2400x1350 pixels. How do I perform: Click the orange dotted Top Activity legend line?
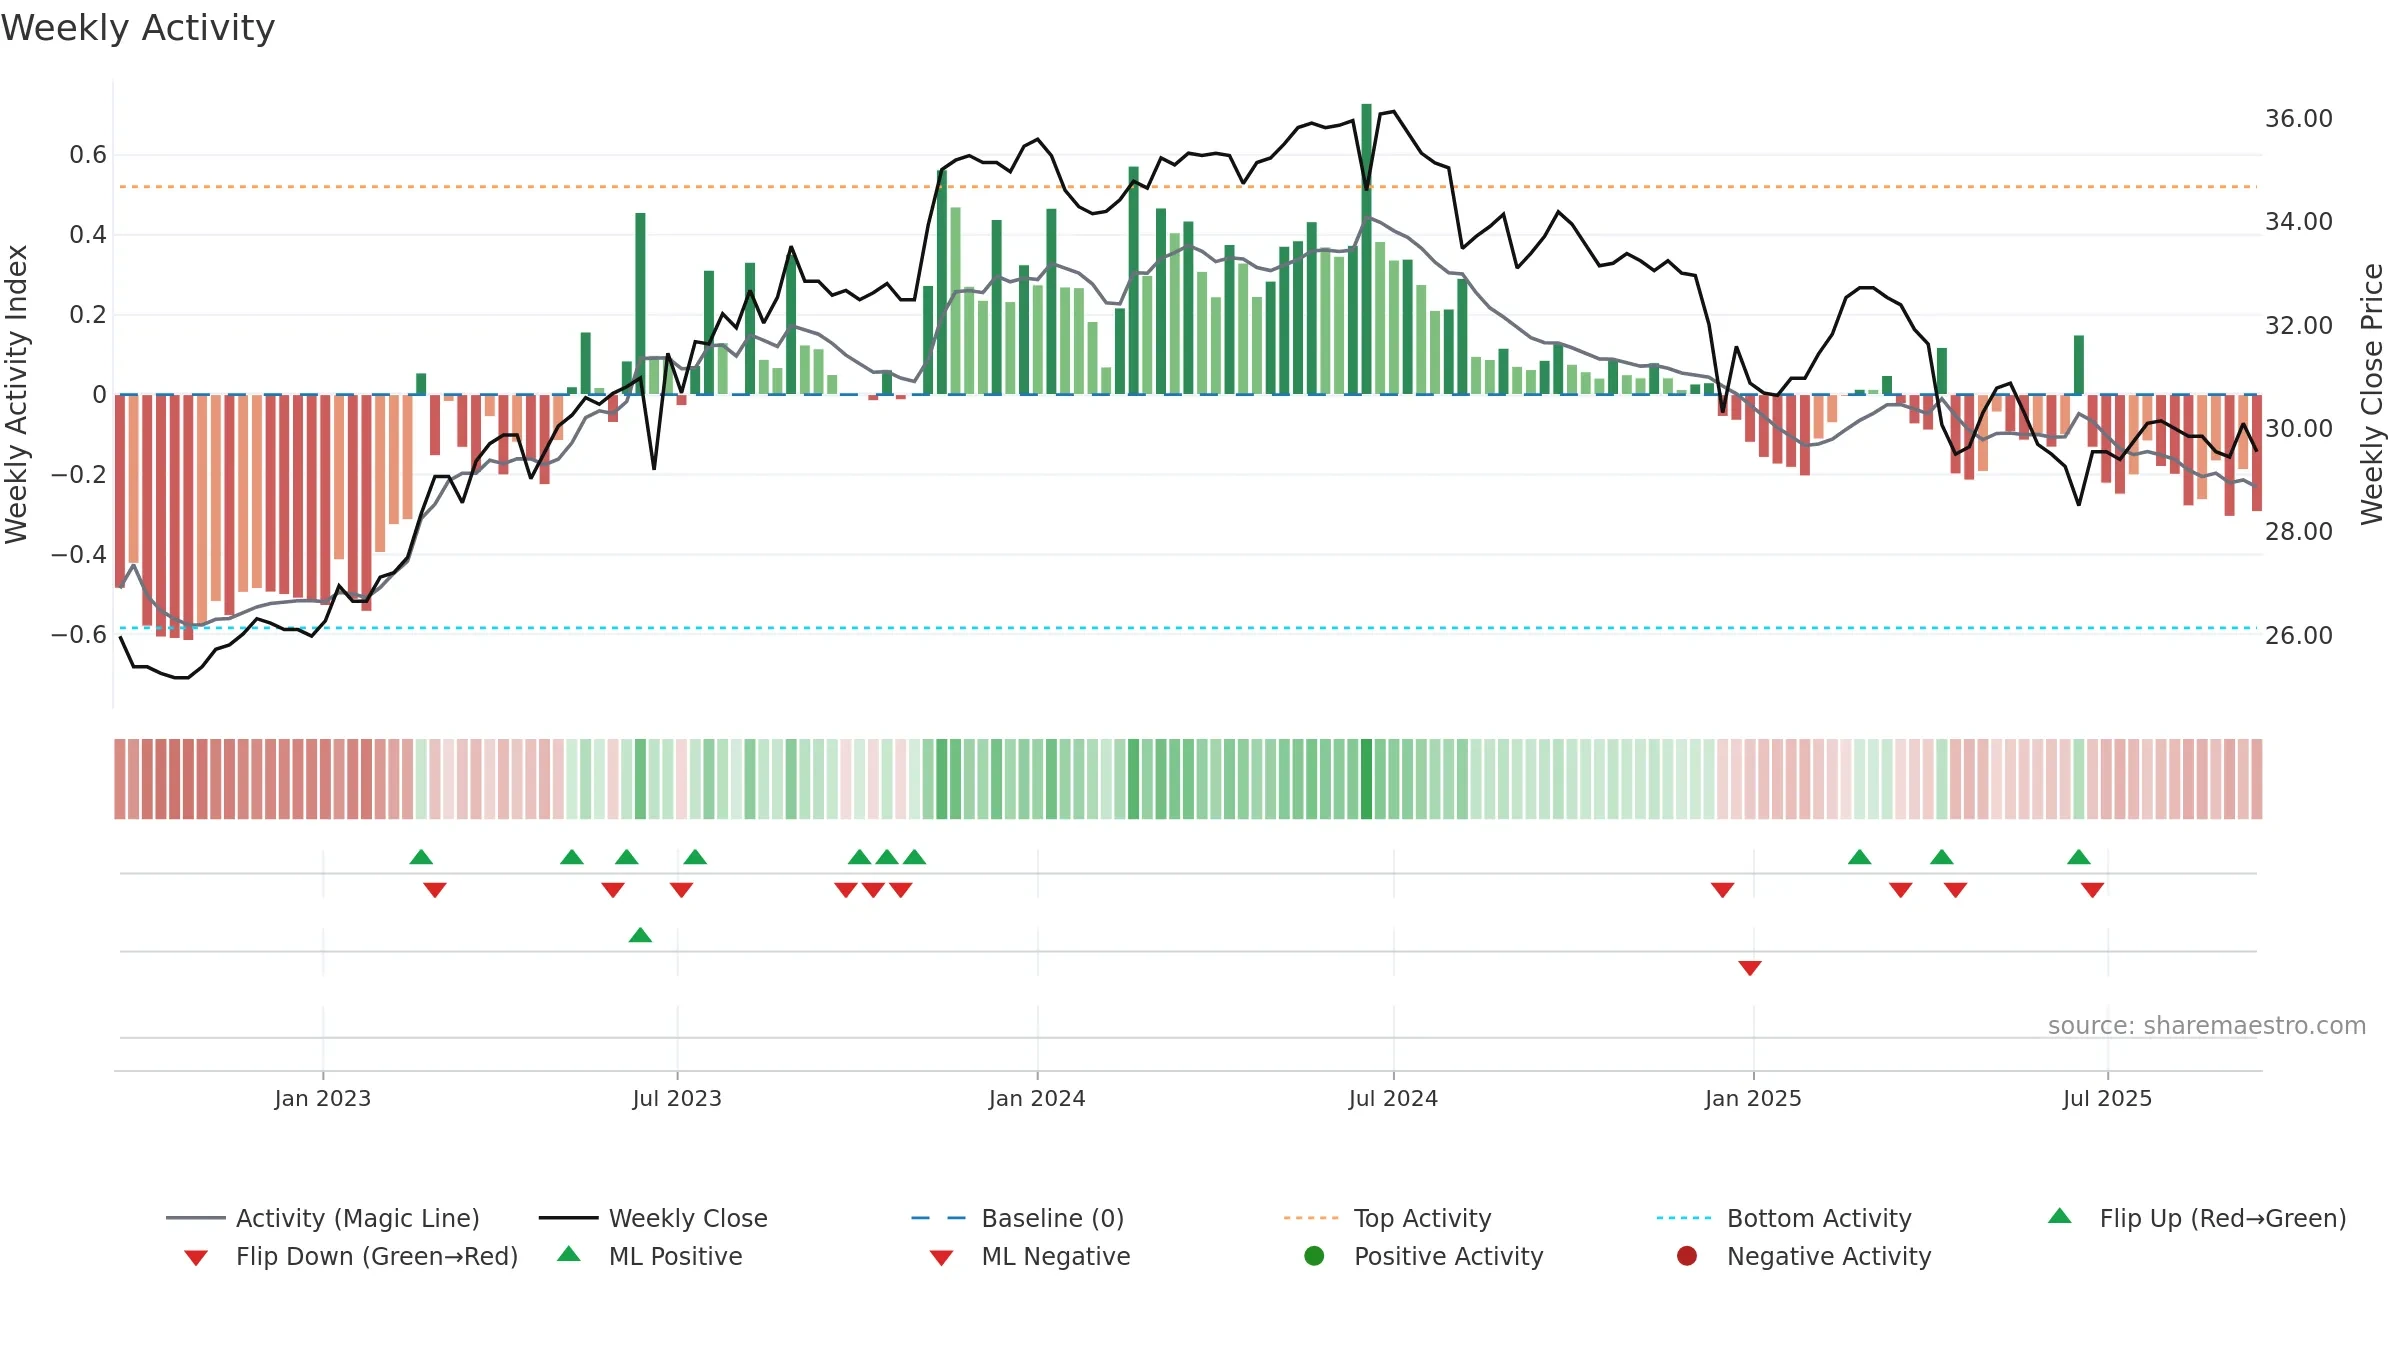(x=1311, y=1218)
